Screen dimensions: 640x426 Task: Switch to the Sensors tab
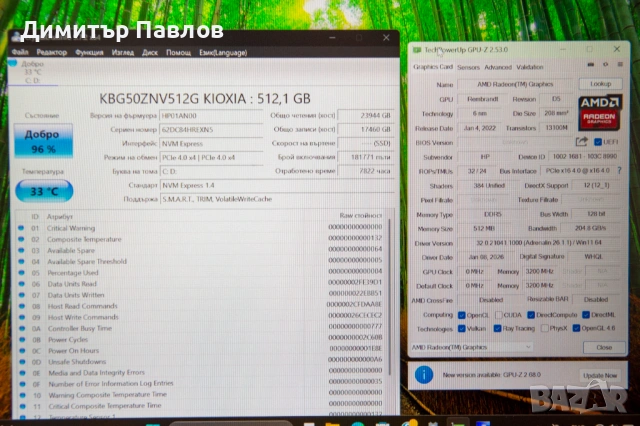point(468,67)
